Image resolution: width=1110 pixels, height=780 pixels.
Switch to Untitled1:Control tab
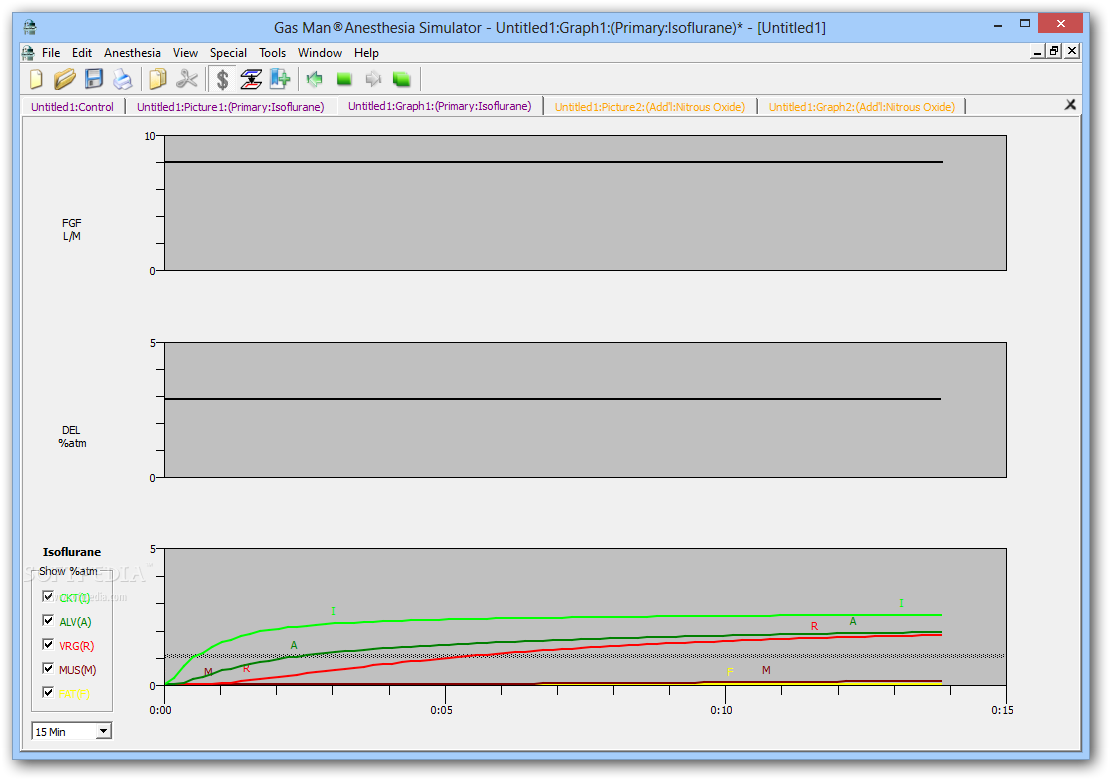72,107
